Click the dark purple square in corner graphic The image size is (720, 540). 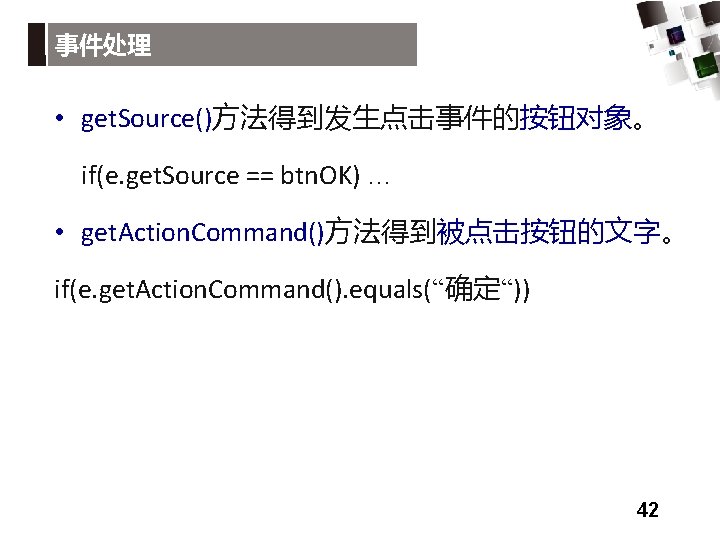675,36
